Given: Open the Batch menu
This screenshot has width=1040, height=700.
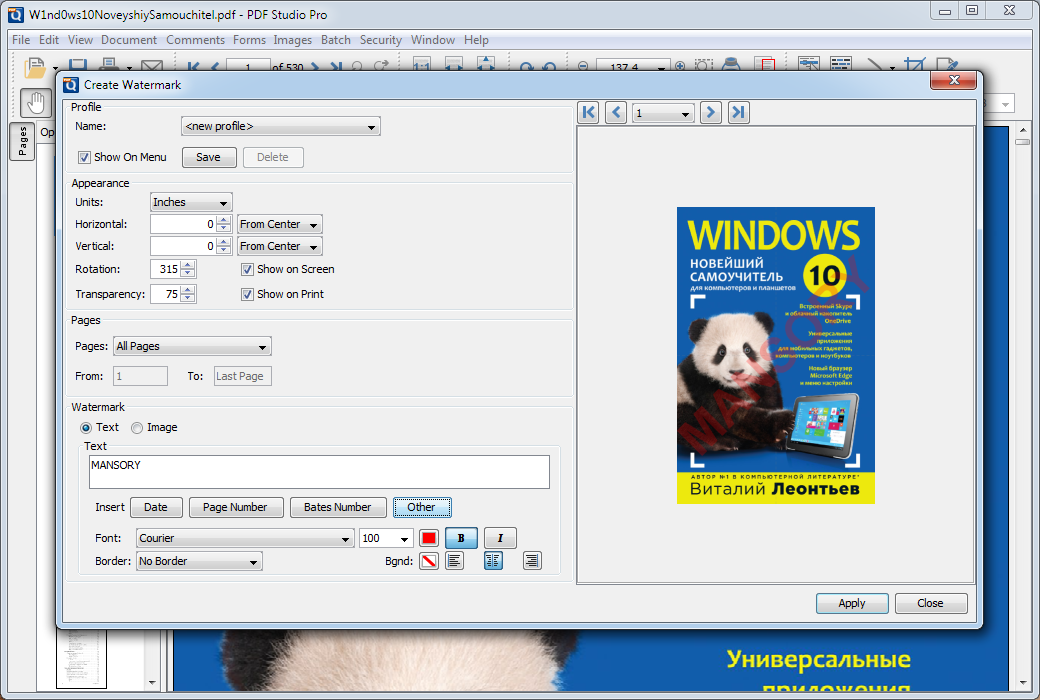Looking at the screenshot, I should tap(336, 40).
